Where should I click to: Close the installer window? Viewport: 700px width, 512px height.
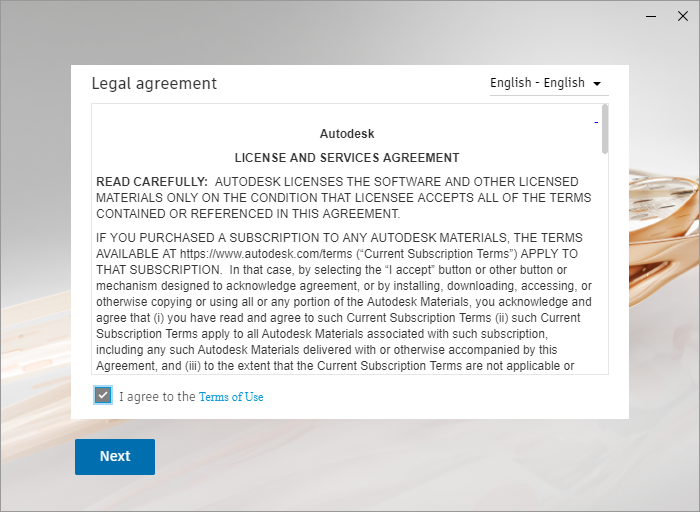point(683,17)
